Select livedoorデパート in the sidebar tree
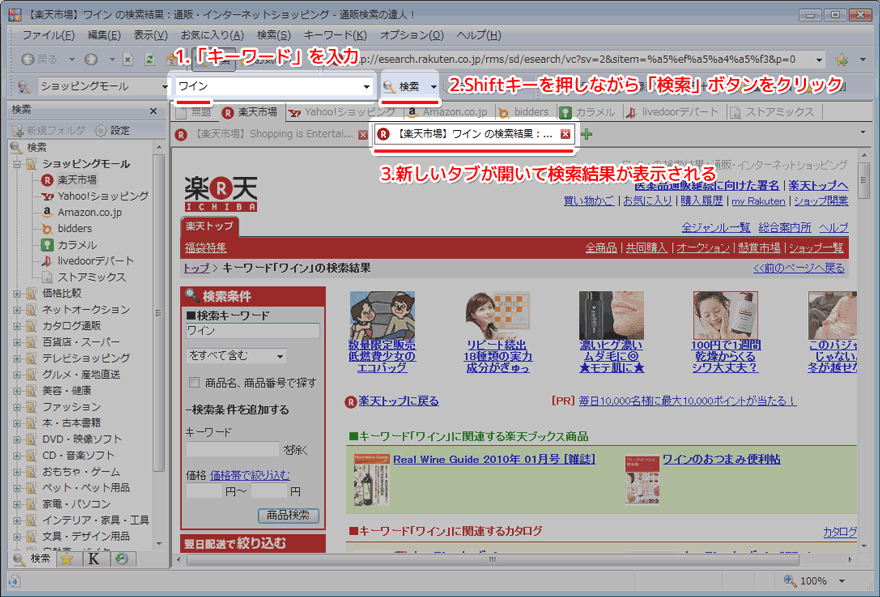 click(x=87, y=261)
